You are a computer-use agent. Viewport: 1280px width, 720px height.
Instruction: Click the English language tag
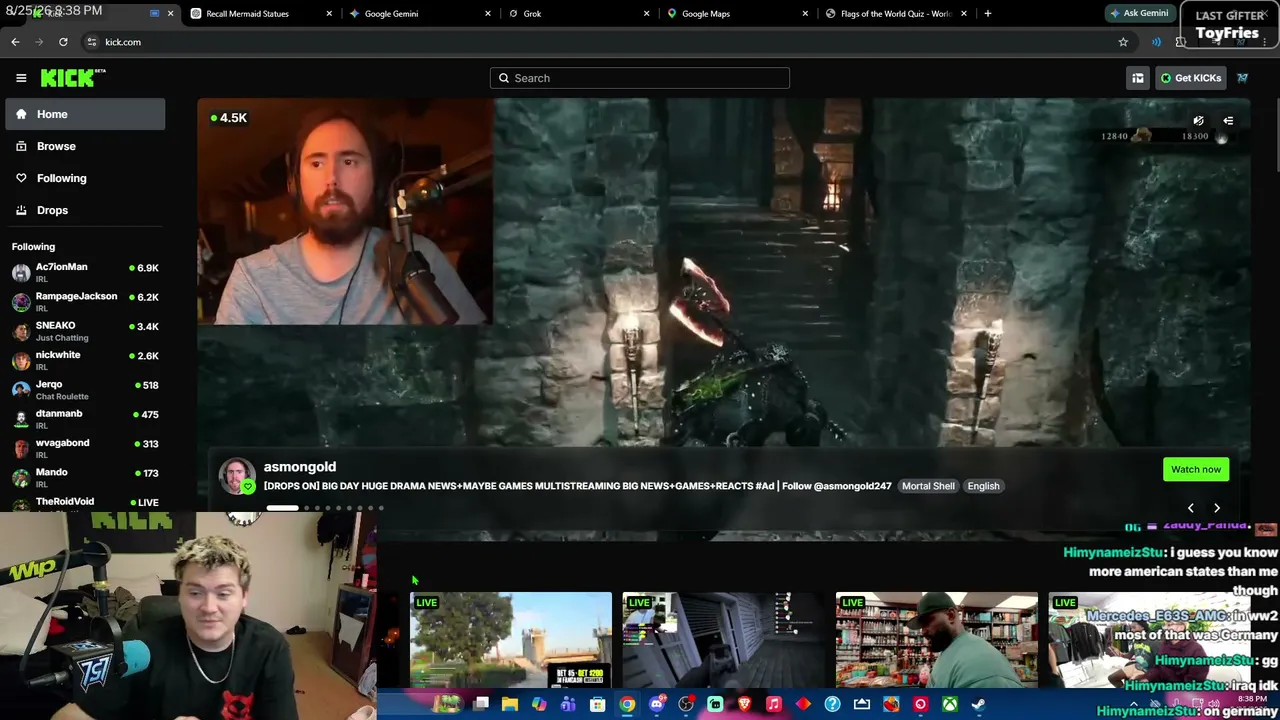[x=983, y=486]
